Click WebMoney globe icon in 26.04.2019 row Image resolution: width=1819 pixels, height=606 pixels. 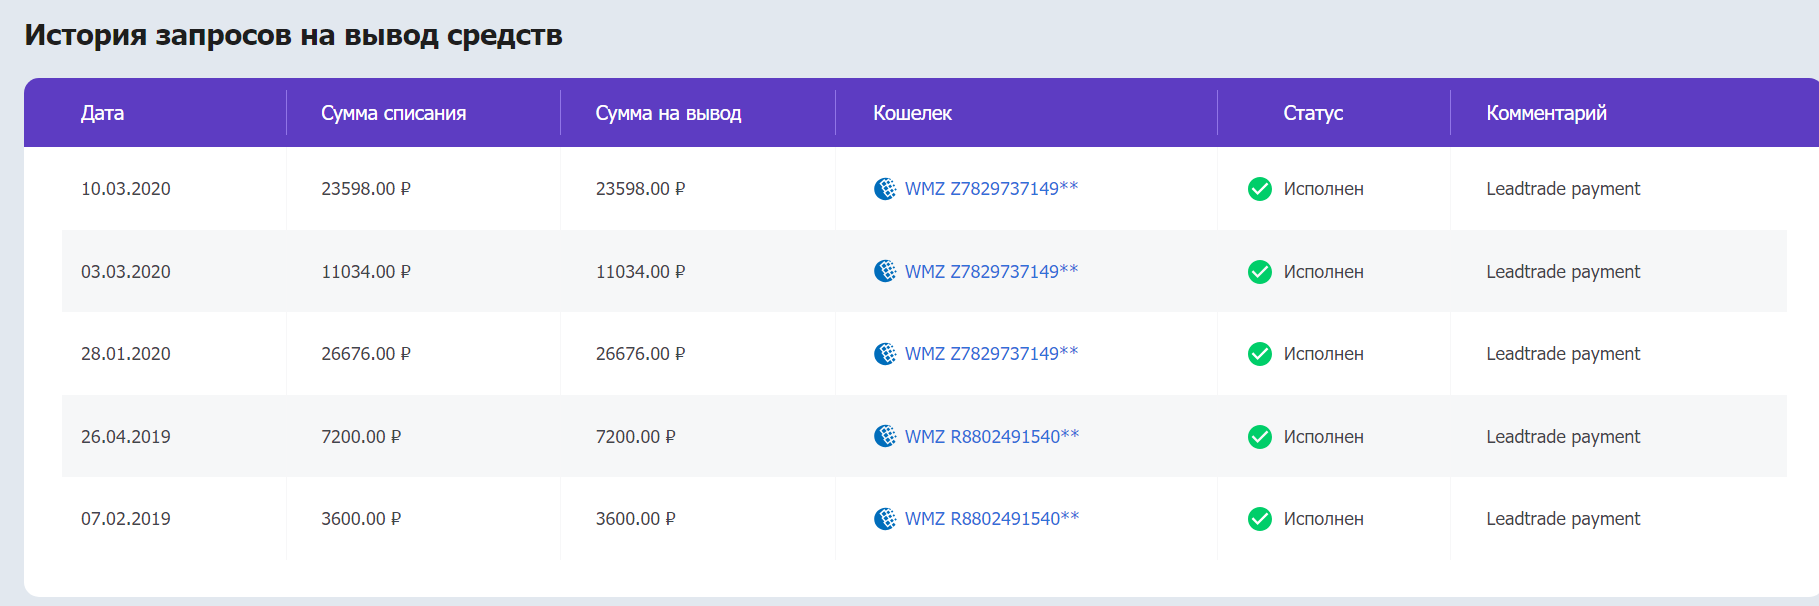pyautogui.click(x=885, y=436)
